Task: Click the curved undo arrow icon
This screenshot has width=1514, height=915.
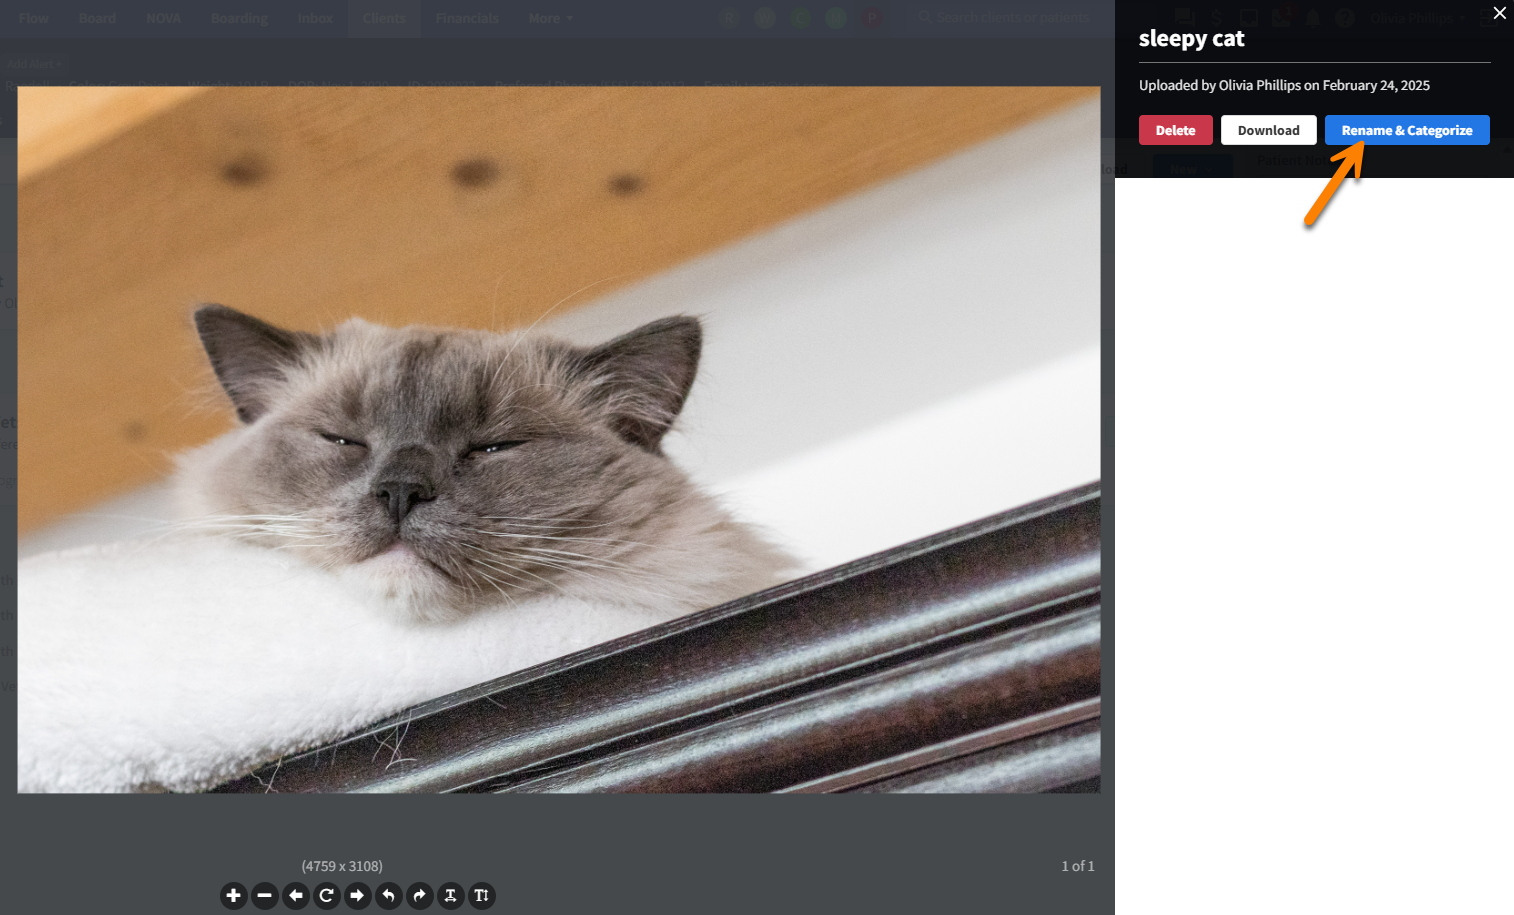Action: [389, 896]
